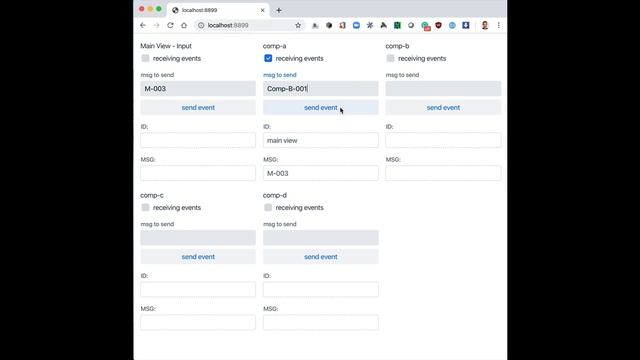Go back using the browser back arrow
This screenshot has width=640, height=360.
click(x=143, y=25)
